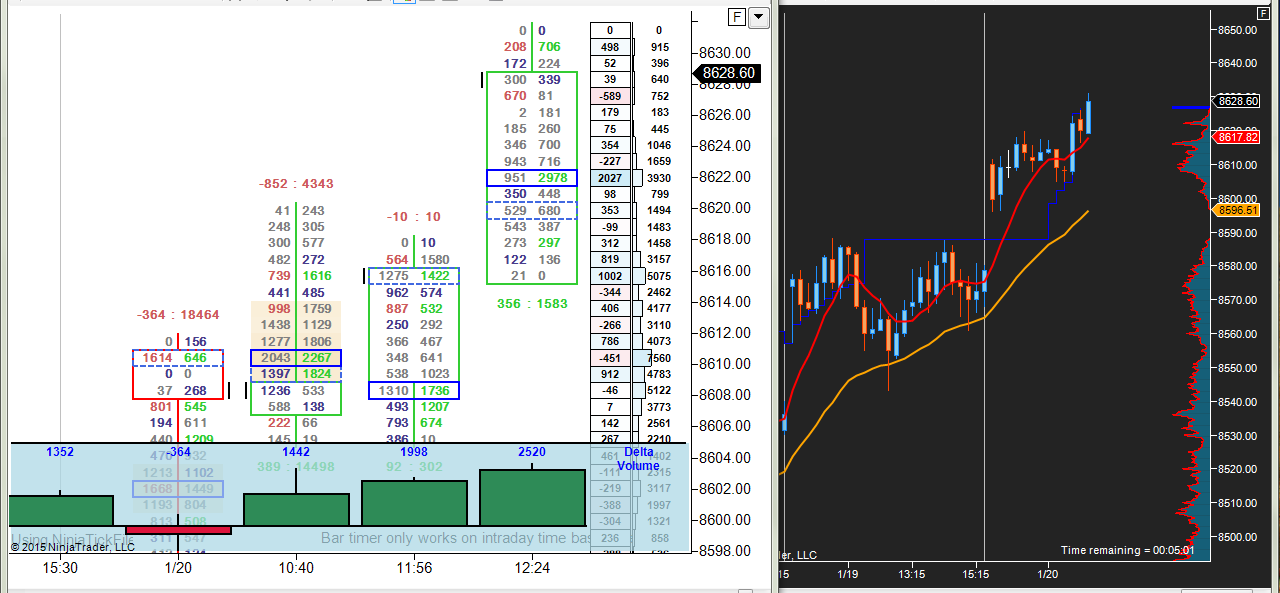Click the 10:40 time axis label
This screenshot has width=1280, height=593.
(296, 568)
